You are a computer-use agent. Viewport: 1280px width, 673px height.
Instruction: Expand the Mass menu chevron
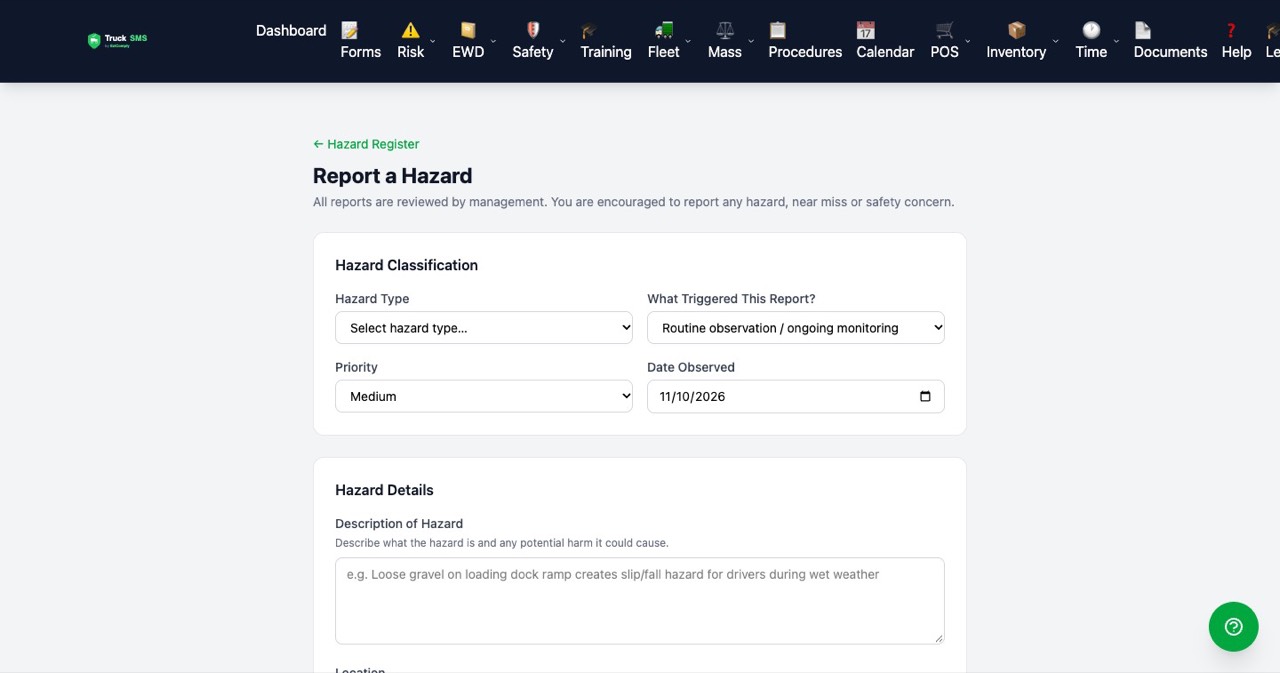tap(751, 41)
